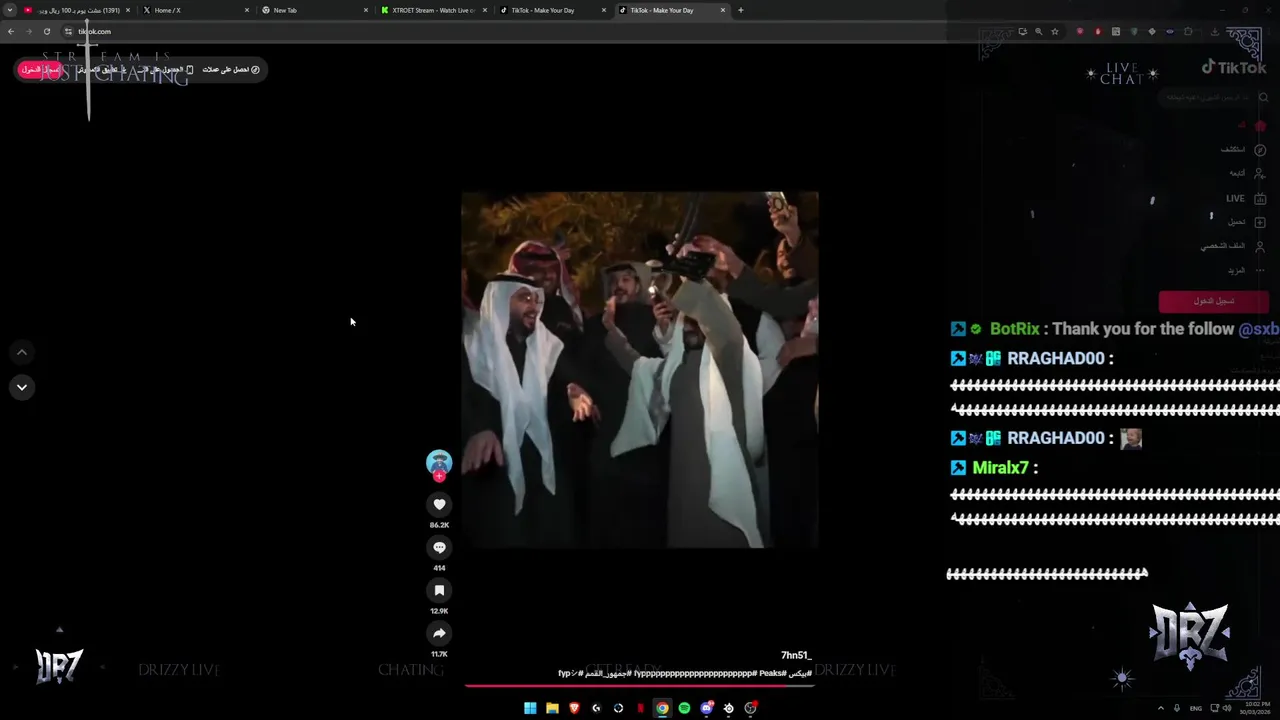Open Discord from taskbar
This screenshot has width=1280, height=720.
pos(706,708)
